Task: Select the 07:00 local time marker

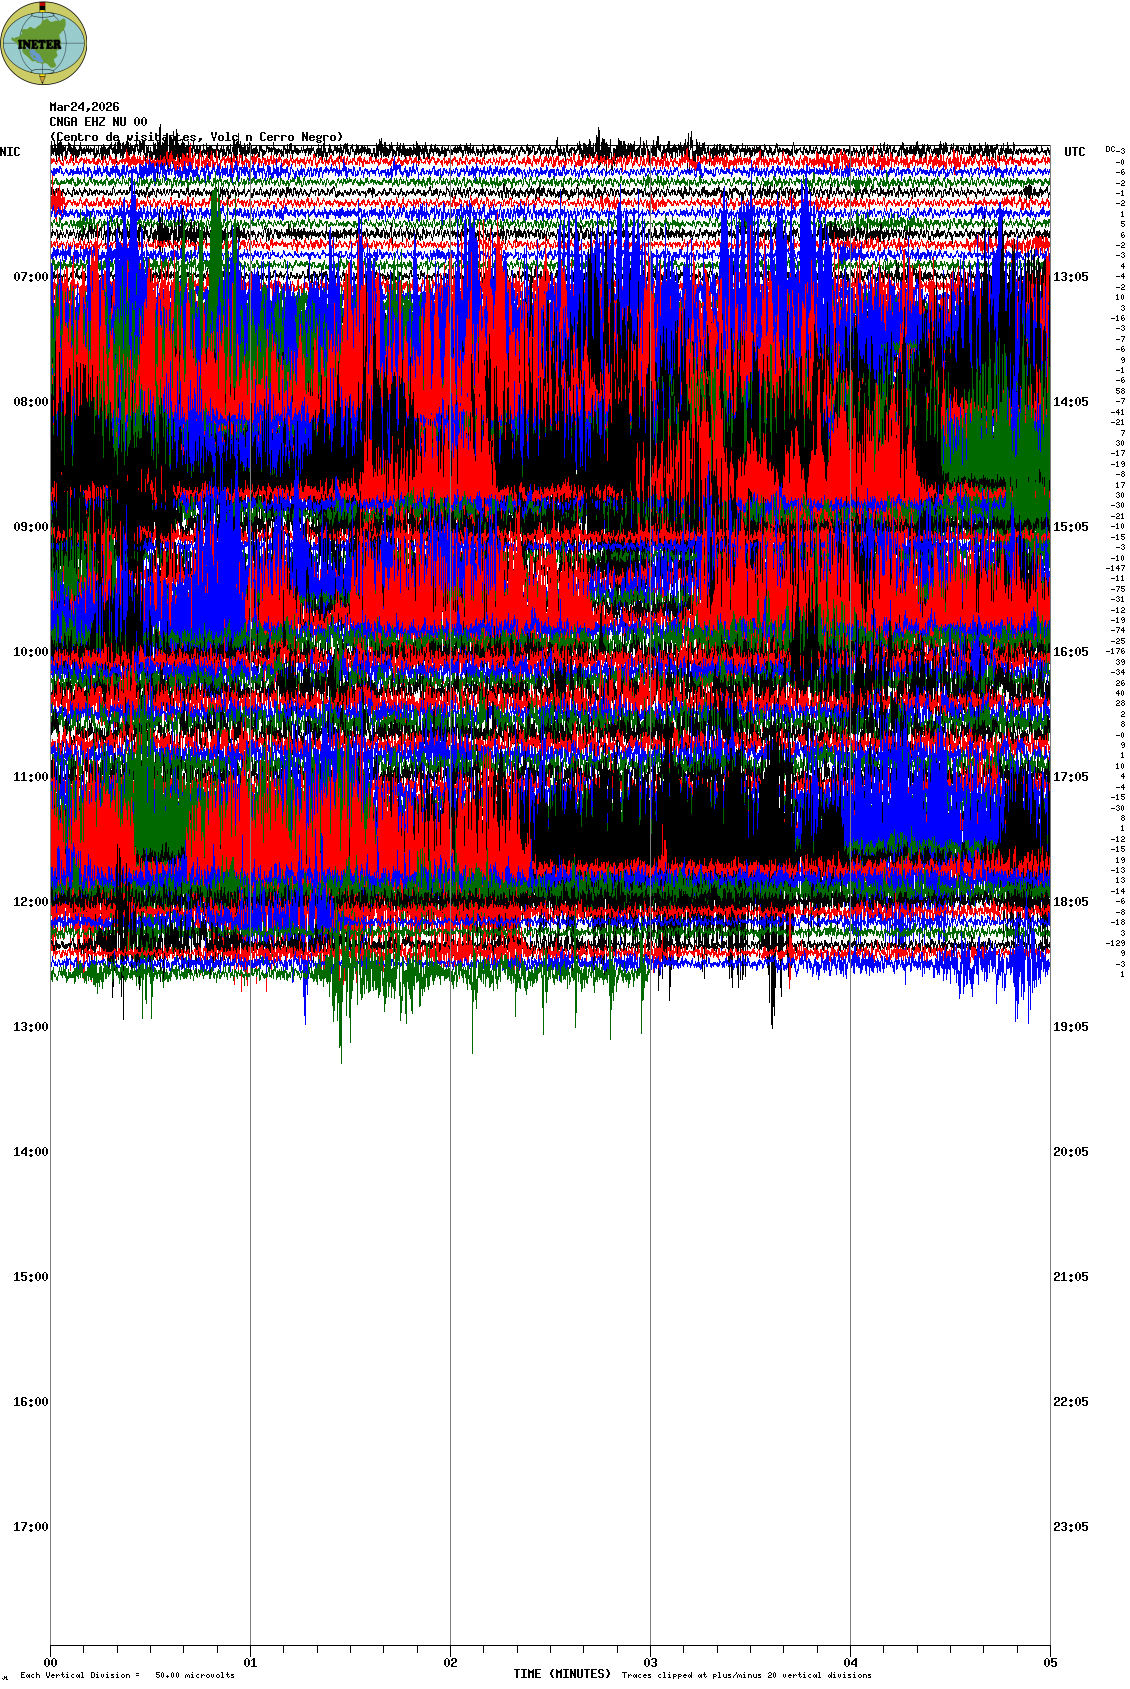Action: pos(30,277)
